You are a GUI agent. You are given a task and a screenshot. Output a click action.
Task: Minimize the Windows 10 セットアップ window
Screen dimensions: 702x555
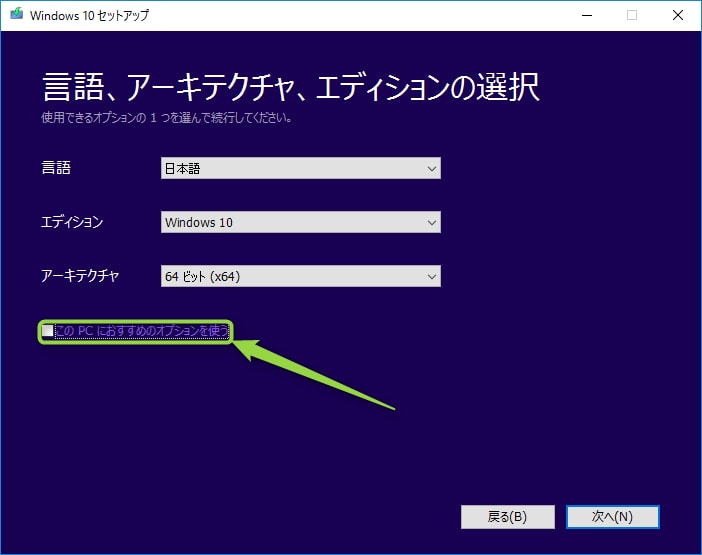(584, 16)
